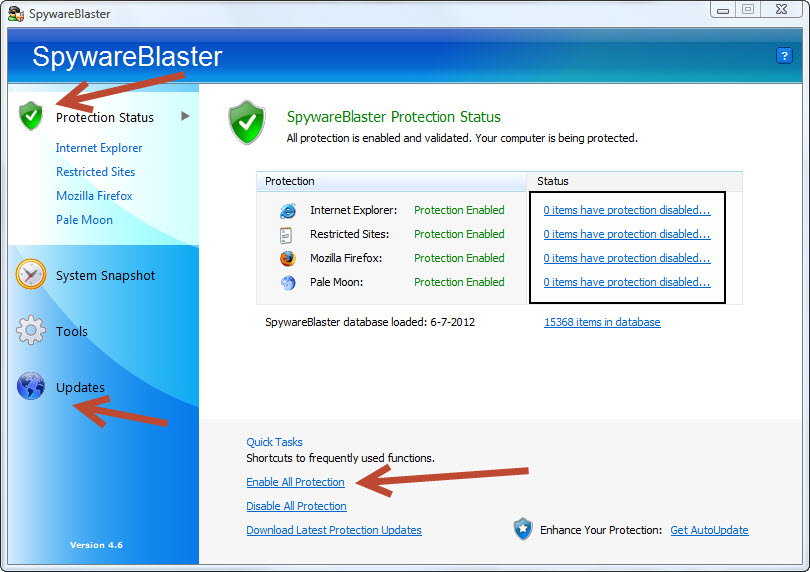Click Disable All Protection link
The height and width of the screenshot is (572, 810).
click(x=297, y=506)
